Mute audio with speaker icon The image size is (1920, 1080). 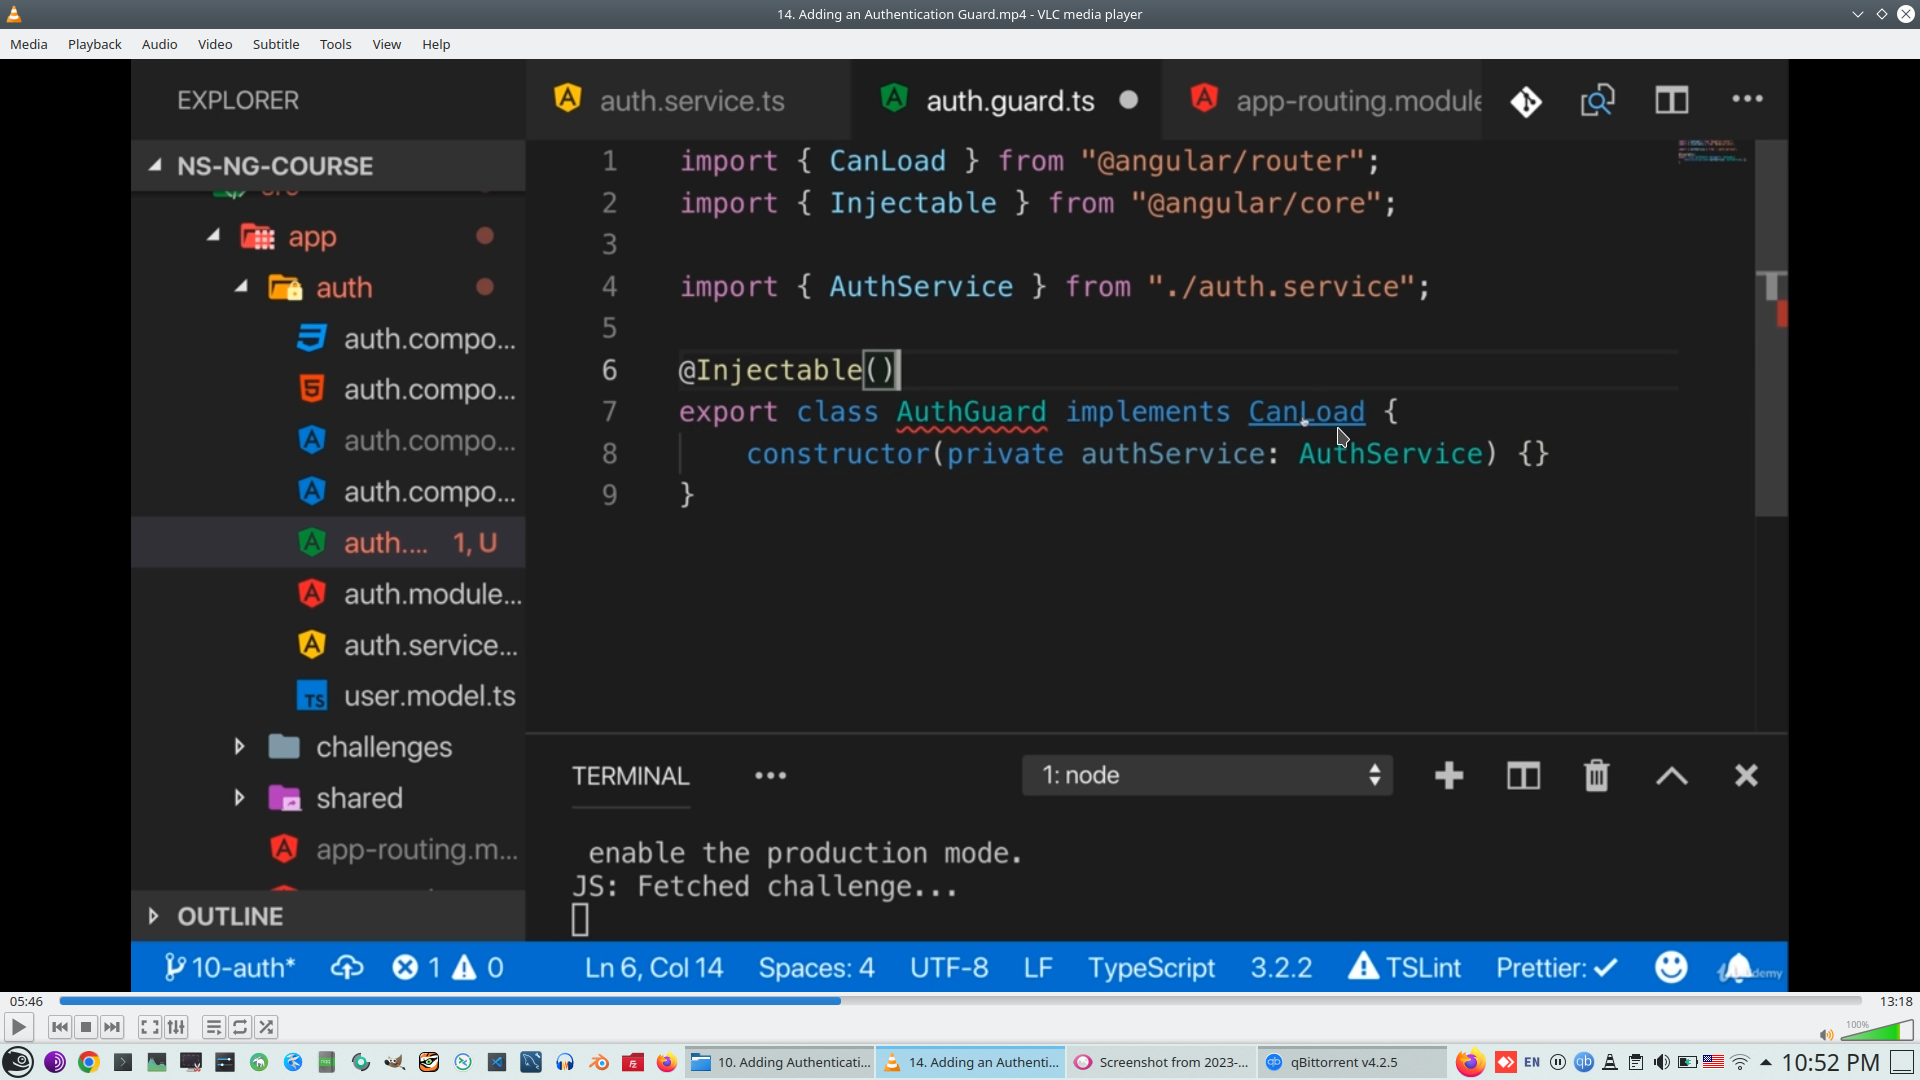[1826, 1035]
